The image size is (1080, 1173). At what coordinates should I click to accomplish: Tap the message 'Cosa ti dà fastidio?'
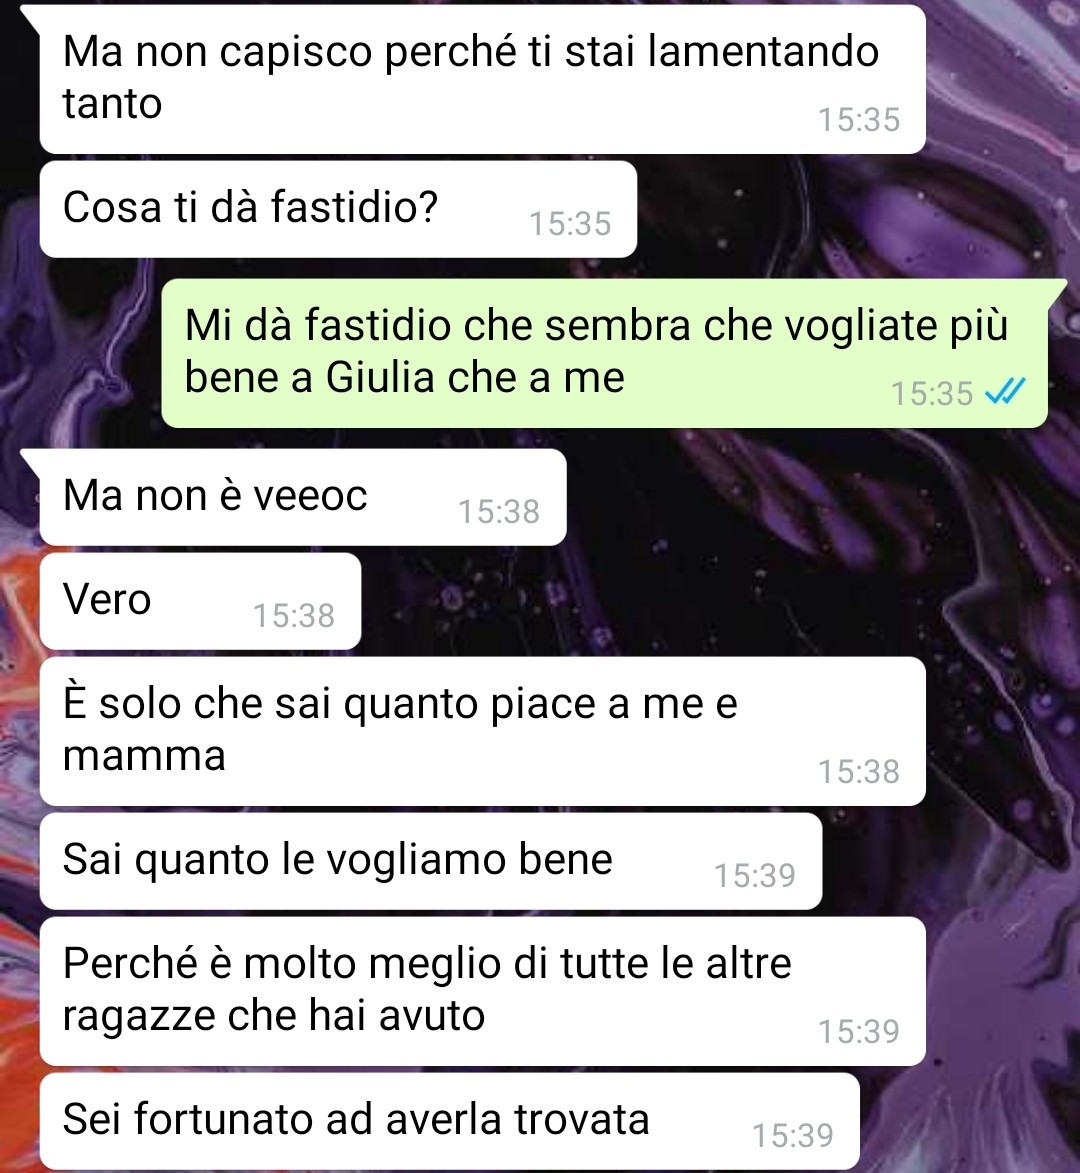pos(338,209)
